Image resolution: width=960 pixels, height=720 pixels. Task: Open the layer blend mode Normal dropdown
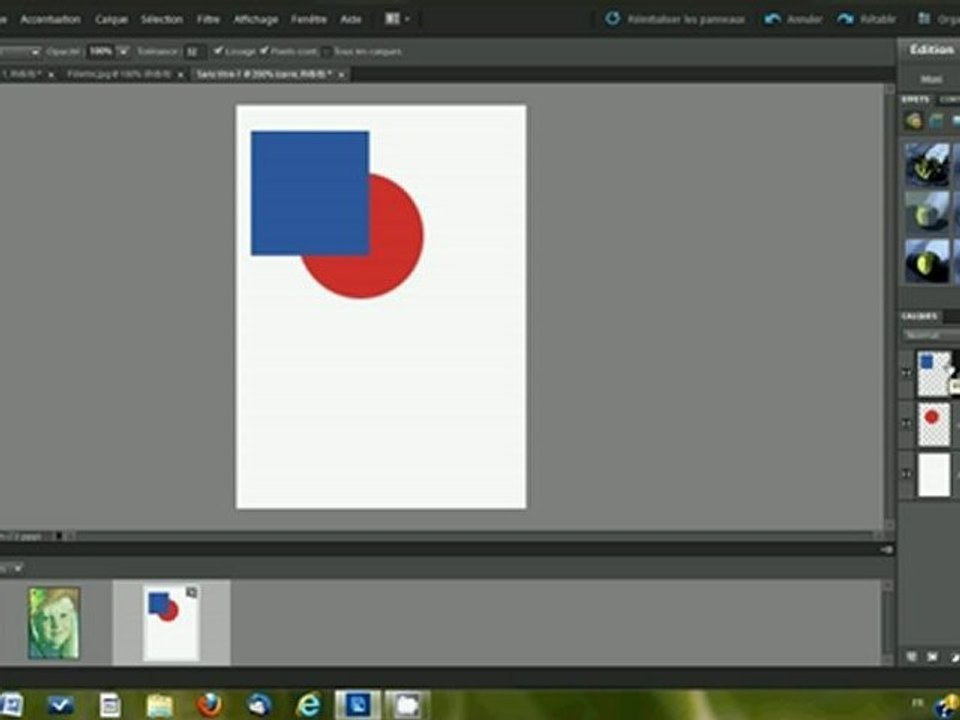[x=931, y=336]
